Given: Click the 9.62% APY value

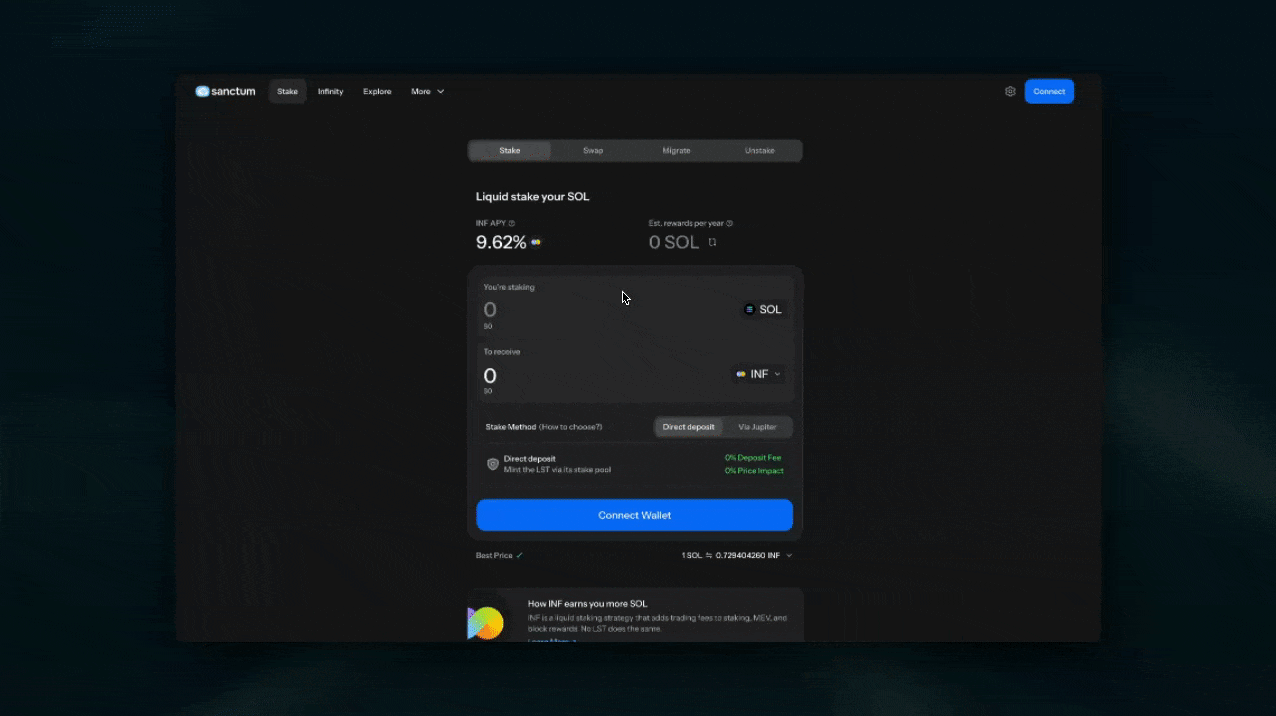Looking at the screenshot, I should [501, 242].
